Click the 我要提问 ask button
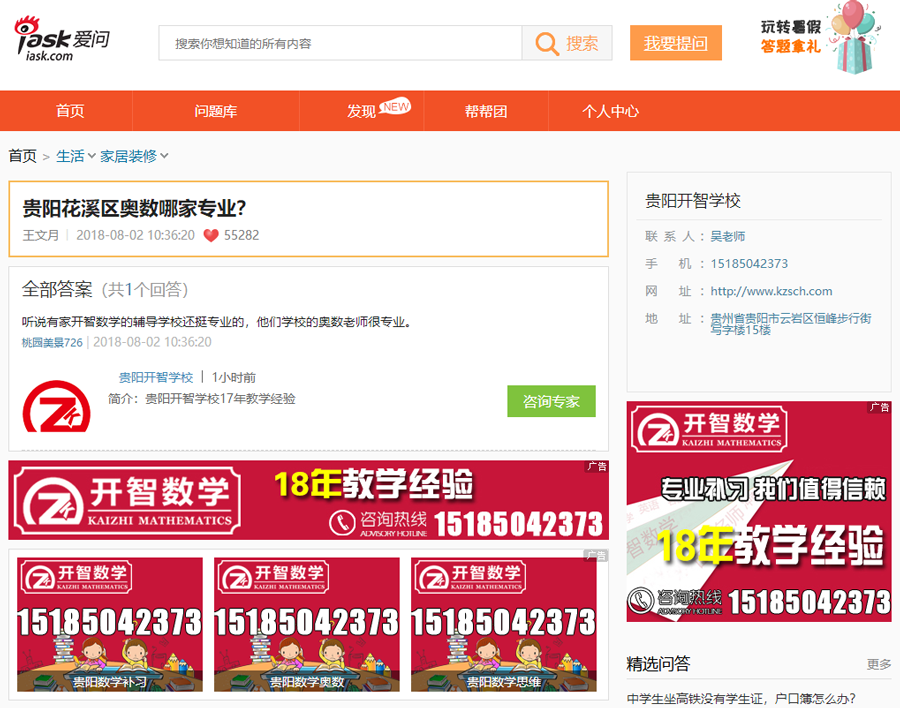 coord(676,43)
